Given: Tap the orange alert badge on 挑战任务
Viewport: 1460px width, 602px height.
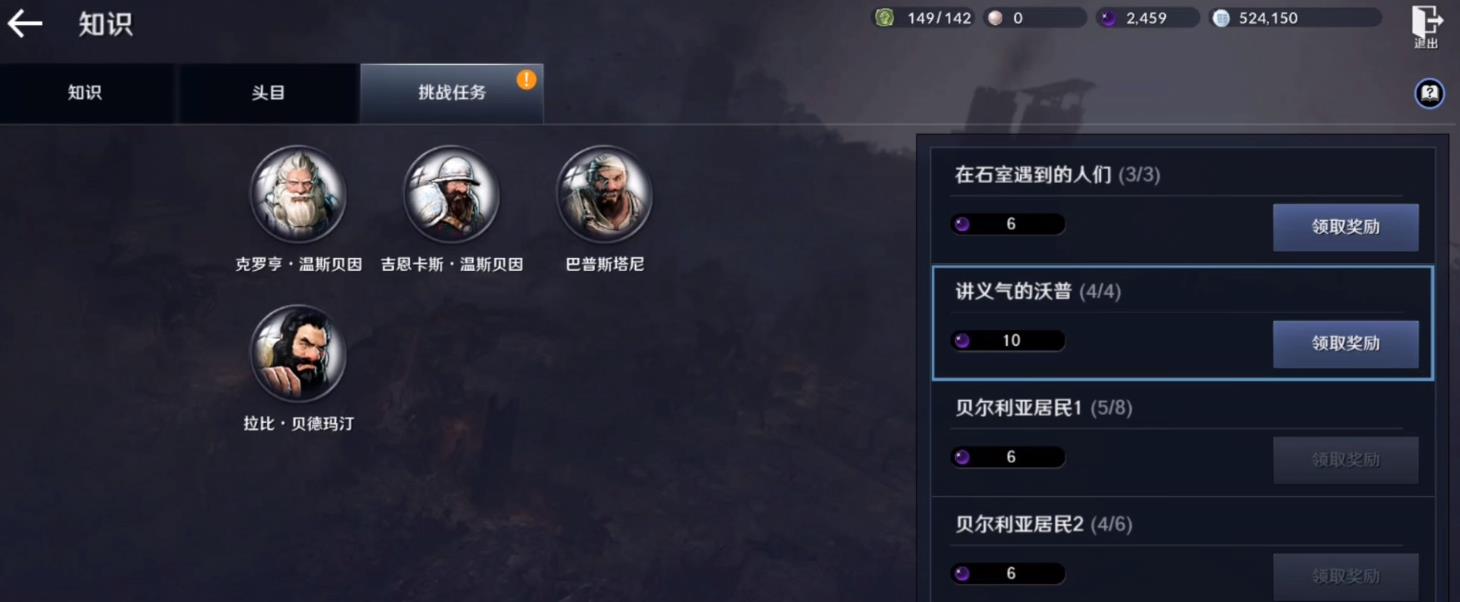Looking at the screenshot, I should pyautogui.click(x=526, y=80).
